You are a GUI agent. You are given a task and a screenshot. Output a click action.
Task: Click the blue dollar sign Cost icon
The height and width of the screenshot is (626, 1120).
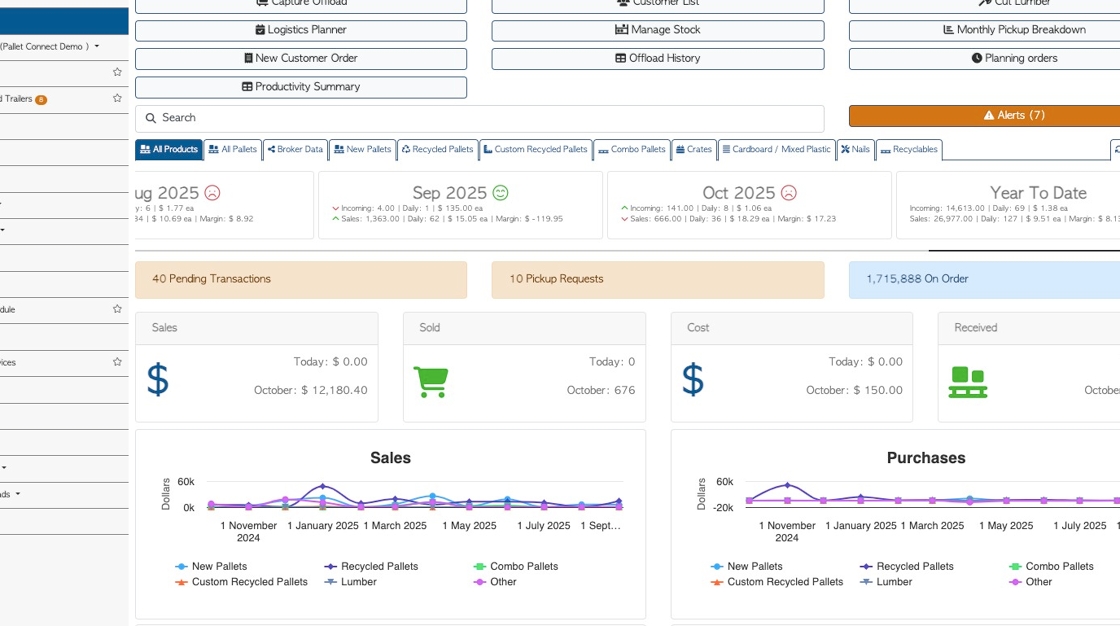coord(693,379)
